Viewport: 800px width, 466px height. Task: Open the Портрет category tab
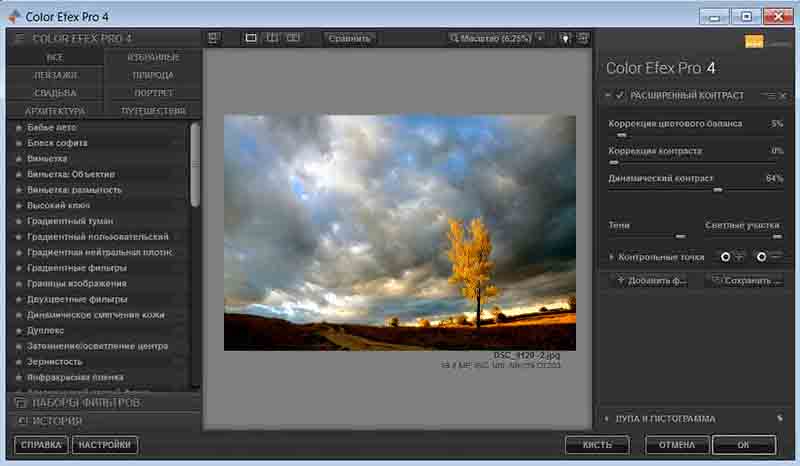coord(153,93)
